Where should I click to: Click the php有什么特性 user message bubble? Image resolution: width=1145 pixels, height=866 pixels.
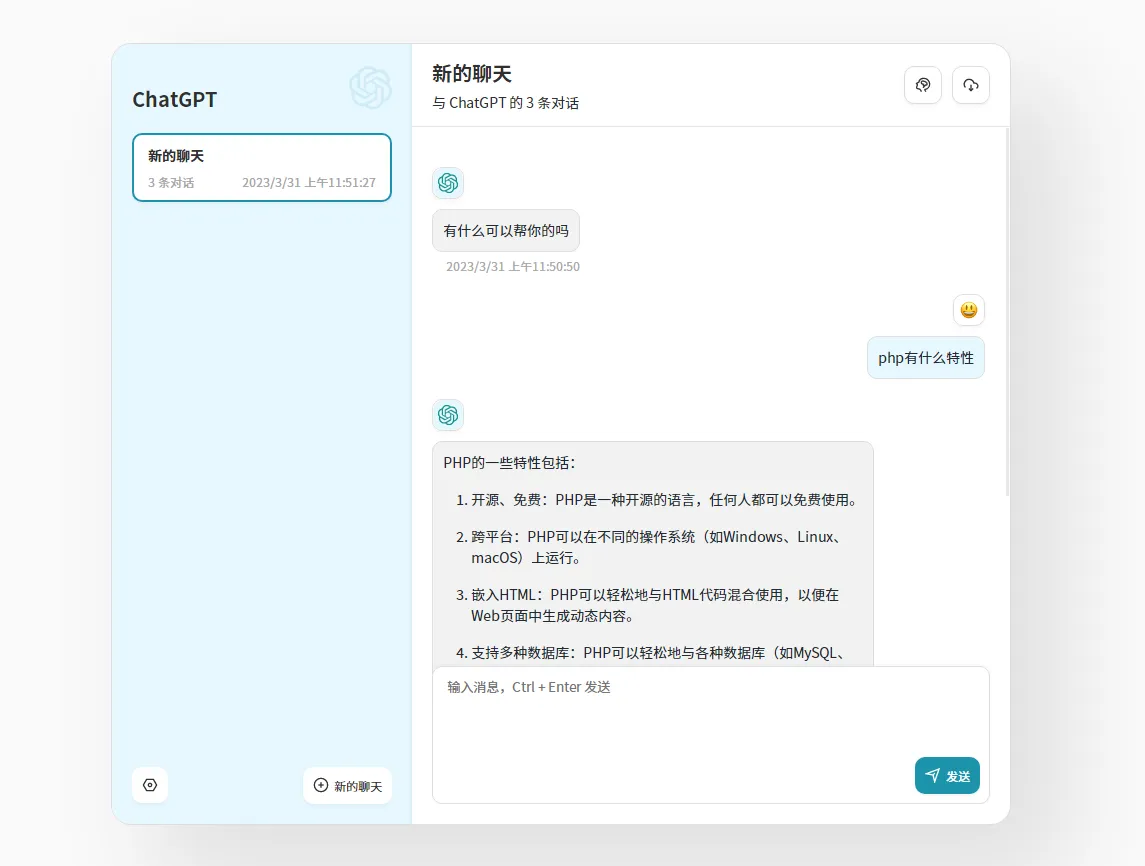[x=926, y=358]
